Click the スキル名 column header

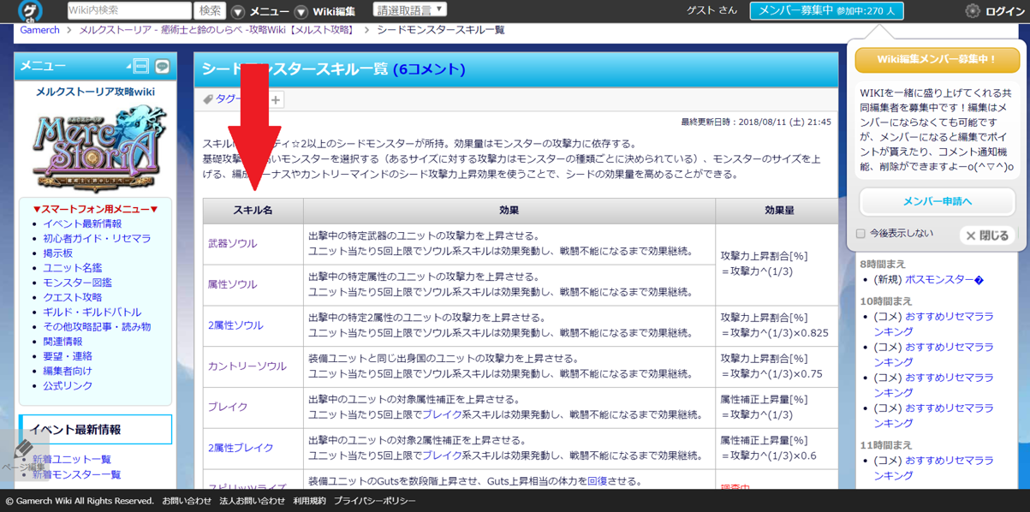click(253, 211)
